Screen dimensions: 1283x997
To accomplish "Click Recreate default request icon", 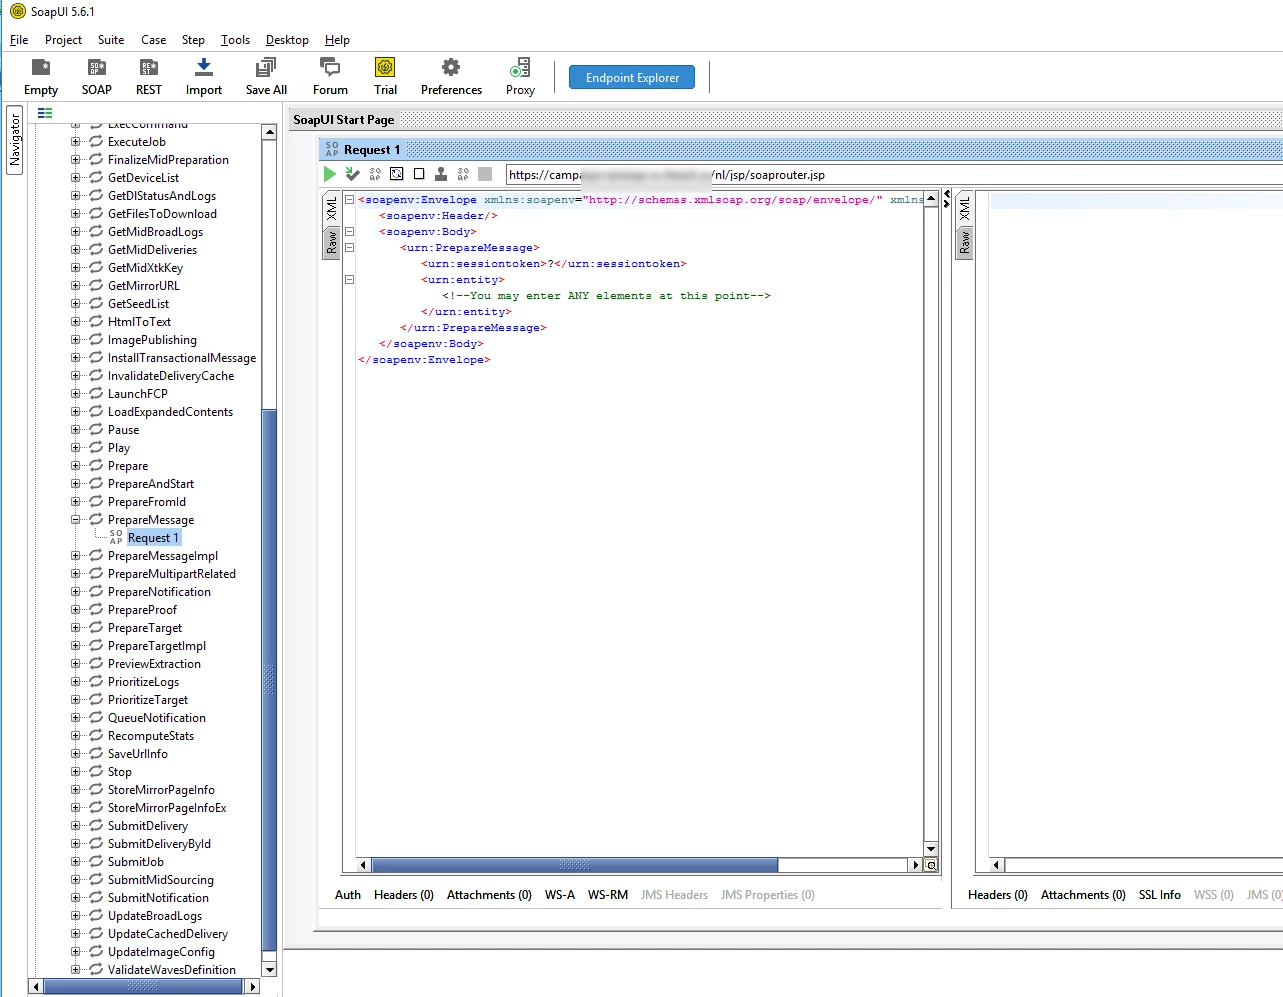I will click(397, 174).
